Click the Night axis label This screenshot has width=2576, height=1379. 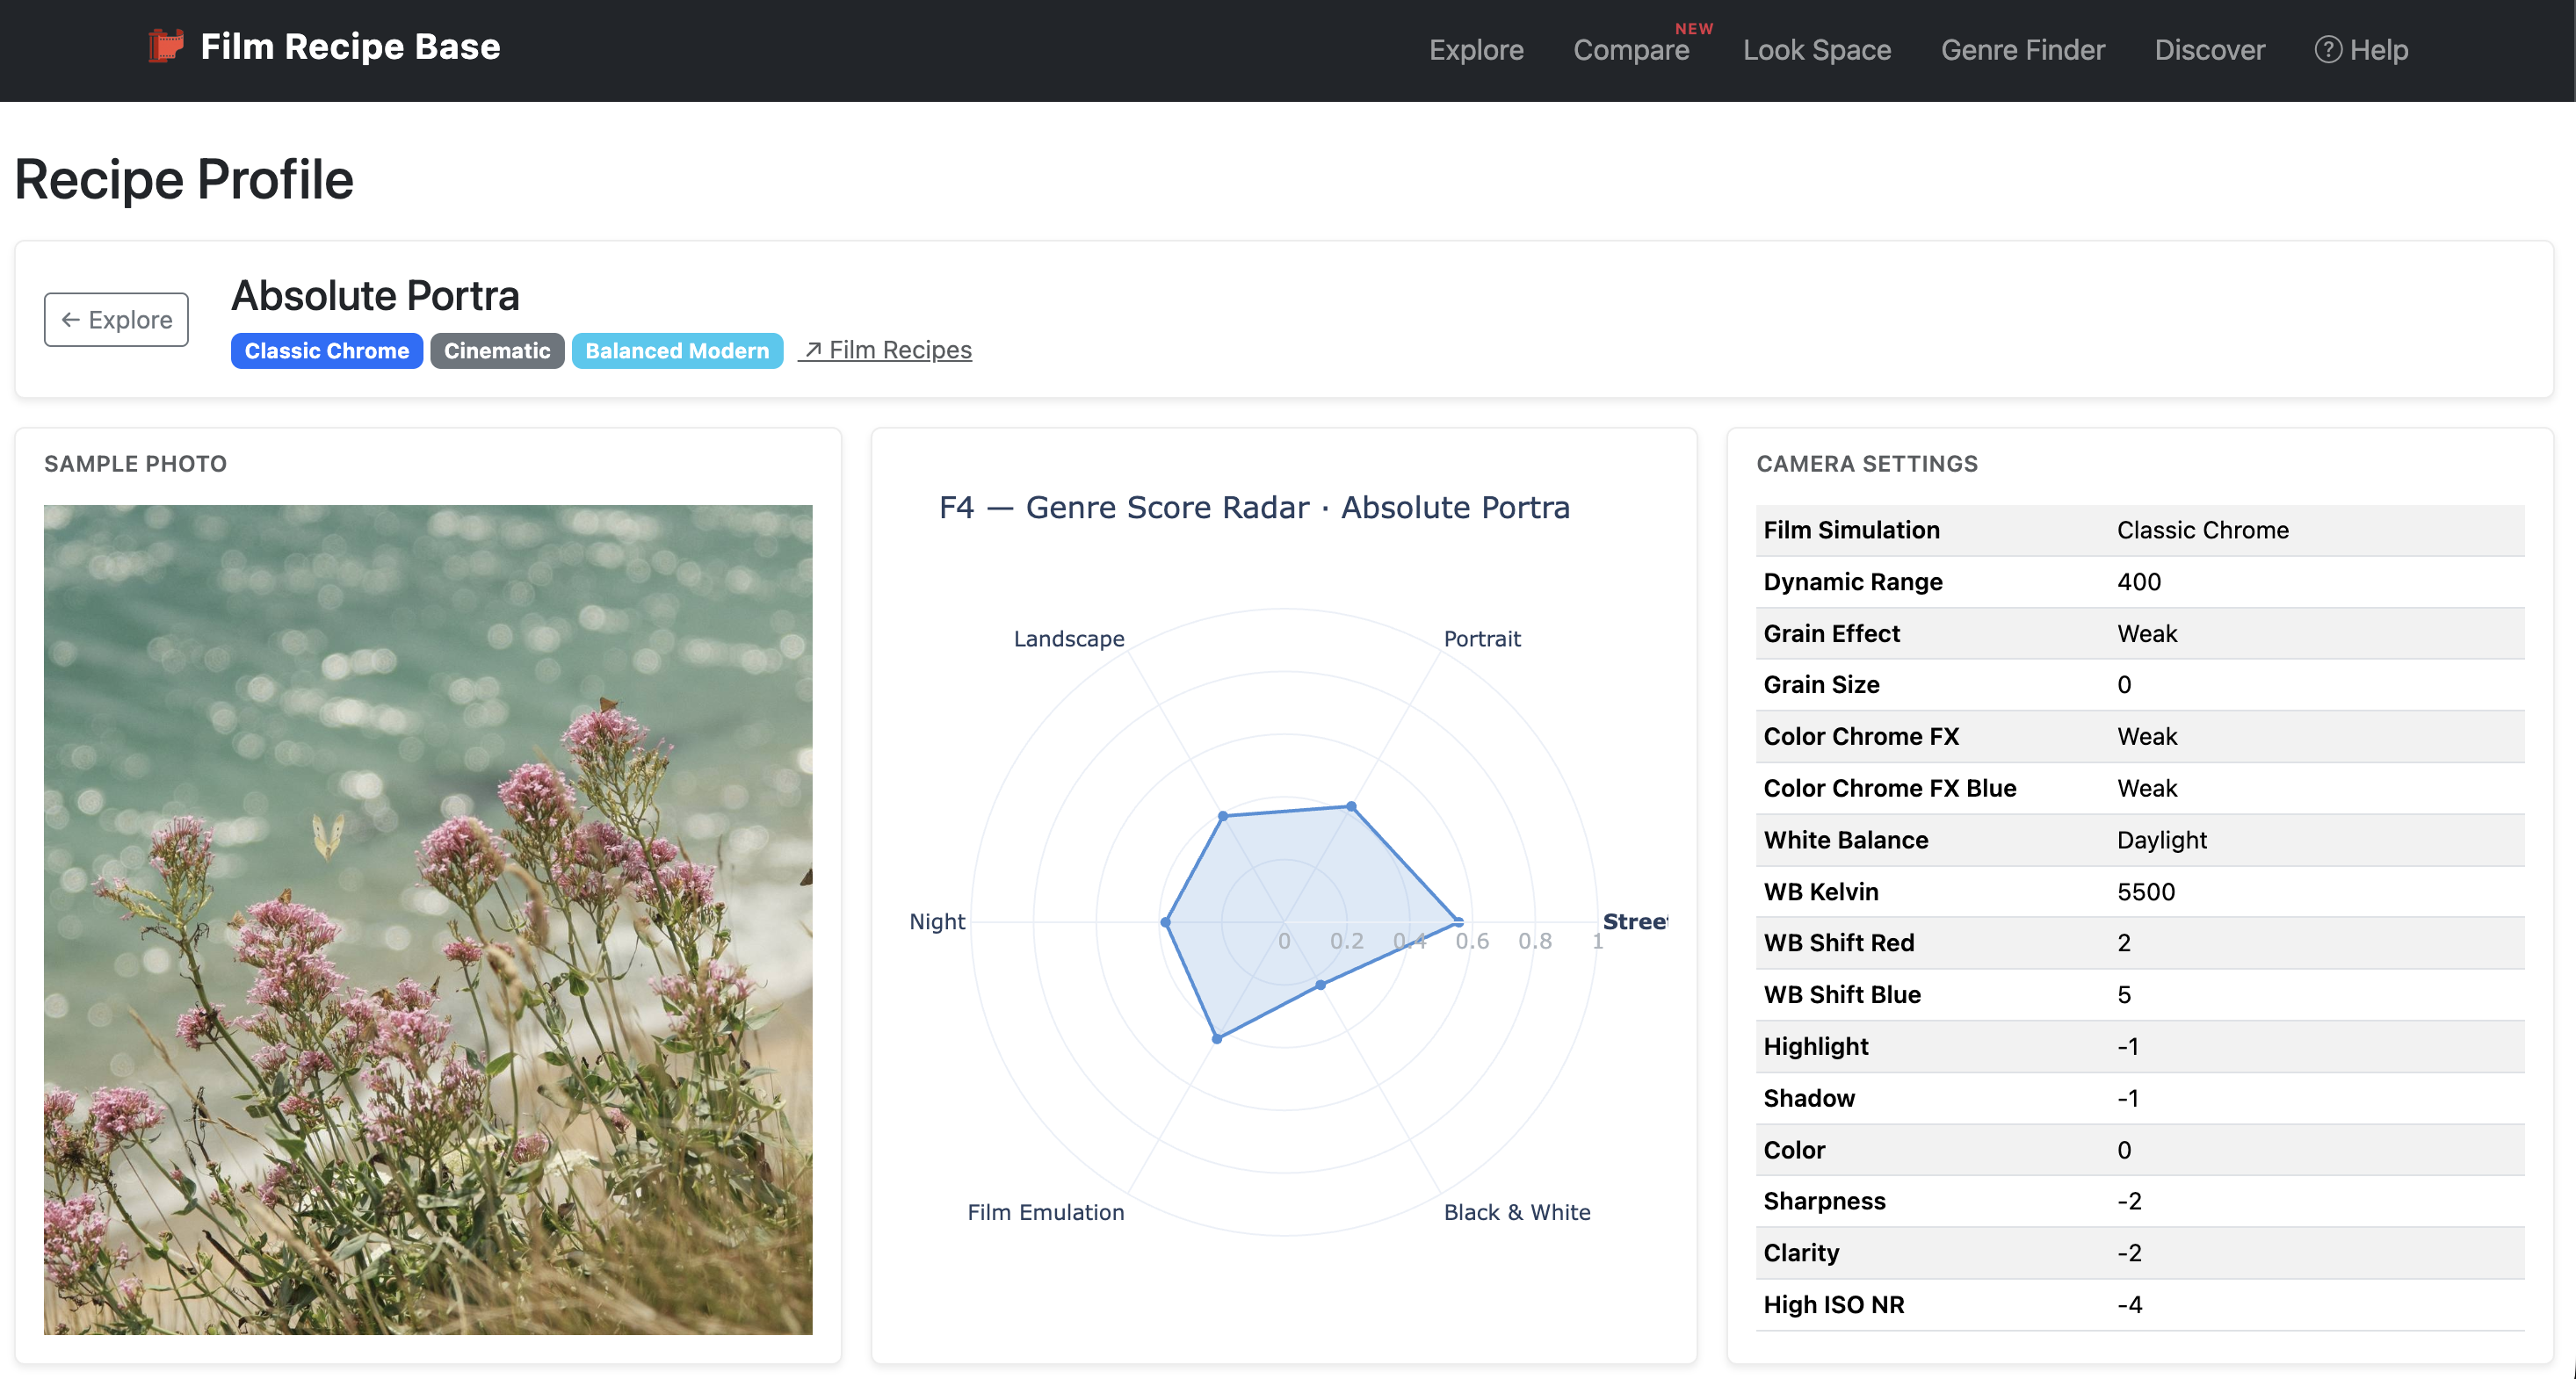click(937, 921)
